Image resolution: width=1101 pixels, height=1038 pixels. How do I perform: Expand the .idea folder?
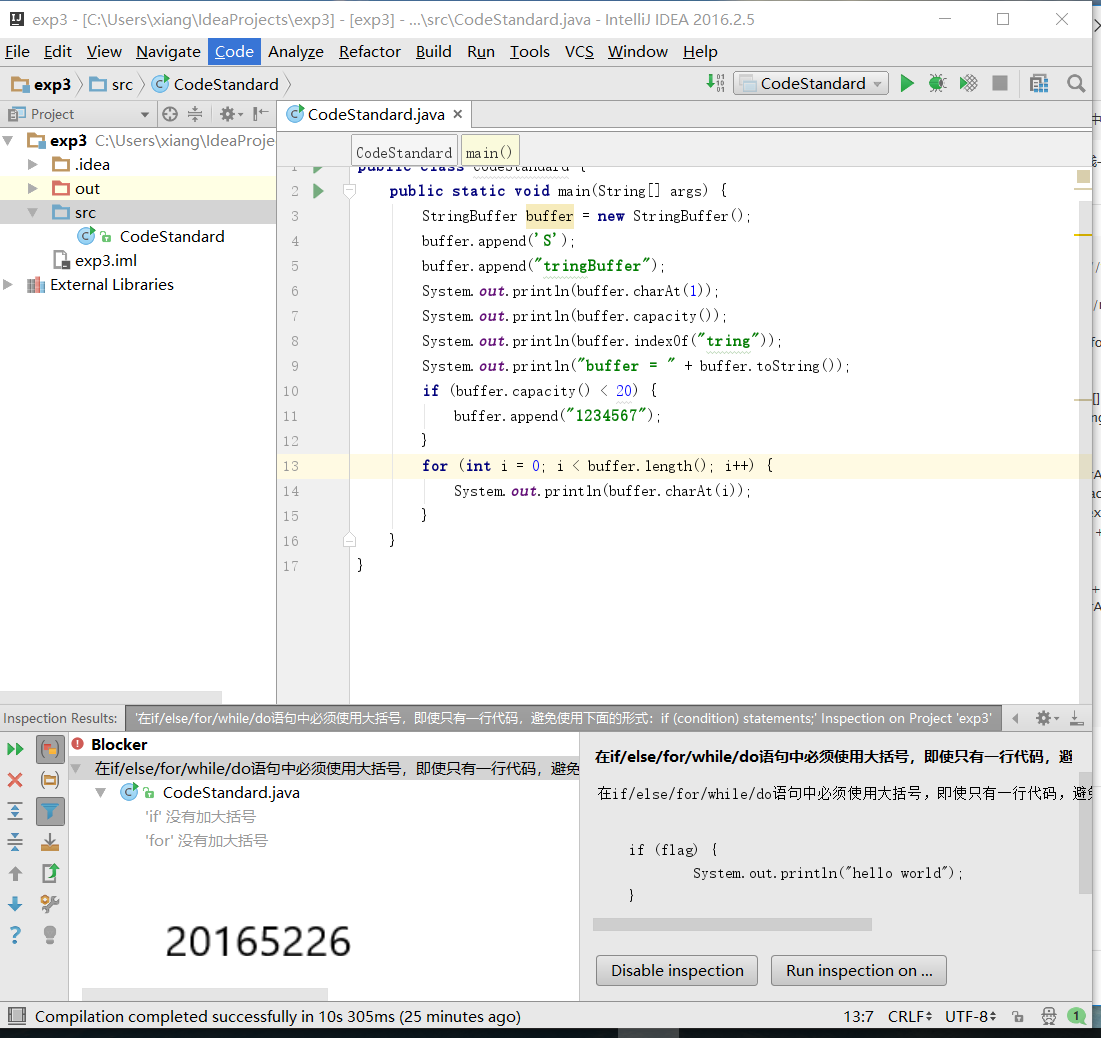32,164
